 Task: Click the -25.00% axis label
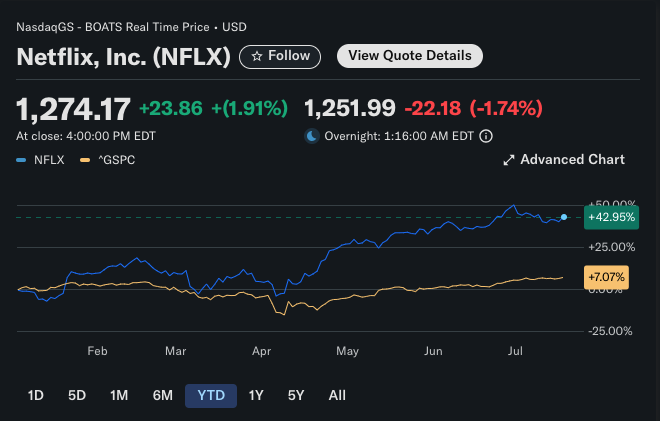610,331
